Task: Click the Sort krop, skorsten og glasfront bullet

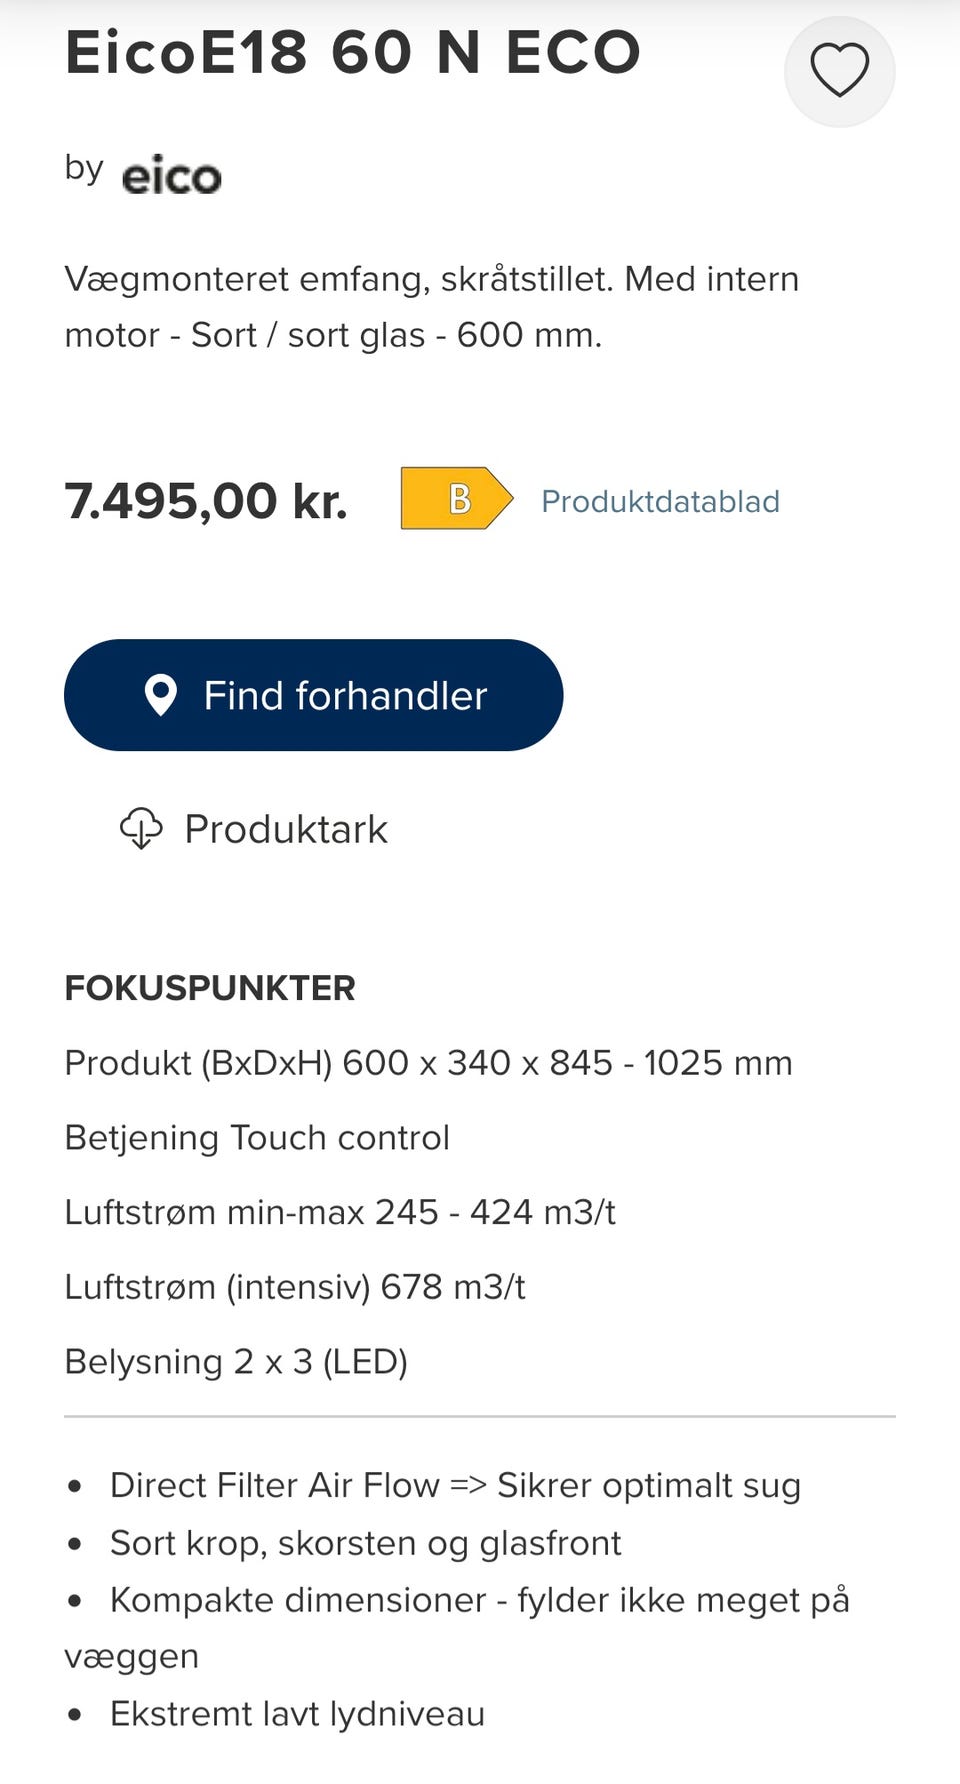Action: (x=365, y=1543)
